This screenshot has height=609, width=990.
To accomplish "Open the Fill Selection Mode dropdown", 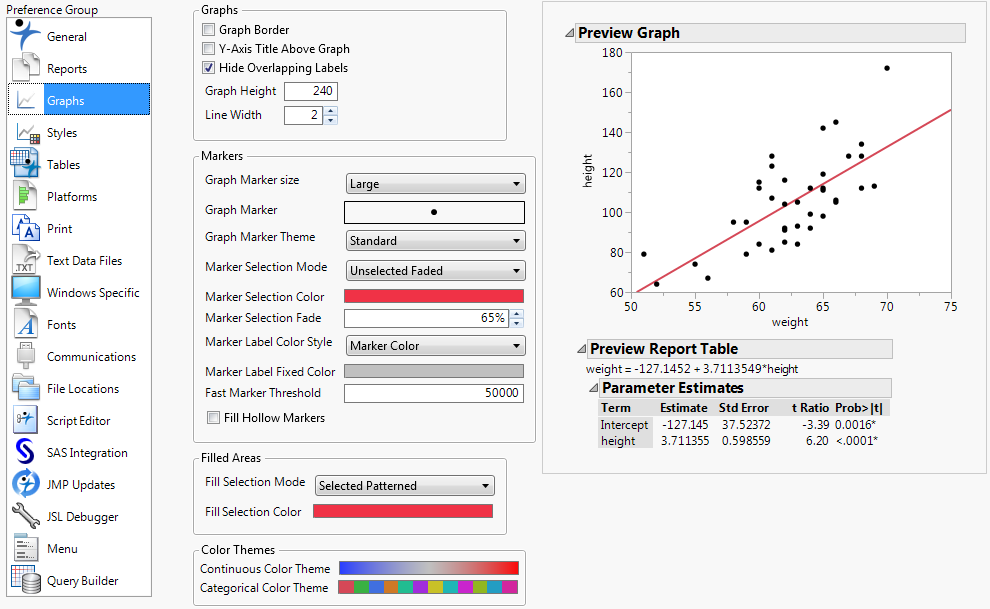I will [x=405, y=485].
